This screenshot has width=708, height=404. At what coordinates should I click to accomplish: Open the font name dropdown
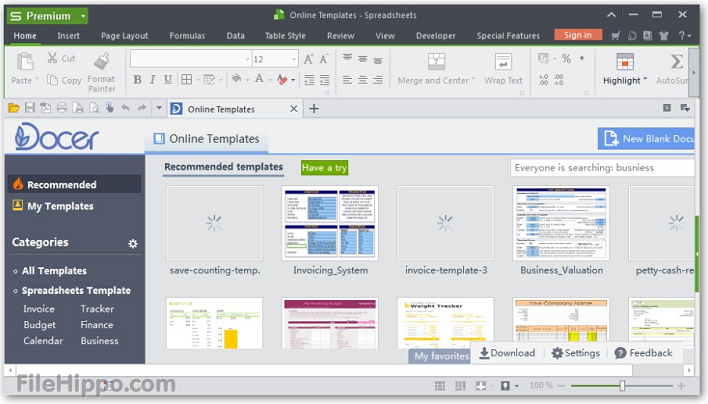(x=247, y=59)
